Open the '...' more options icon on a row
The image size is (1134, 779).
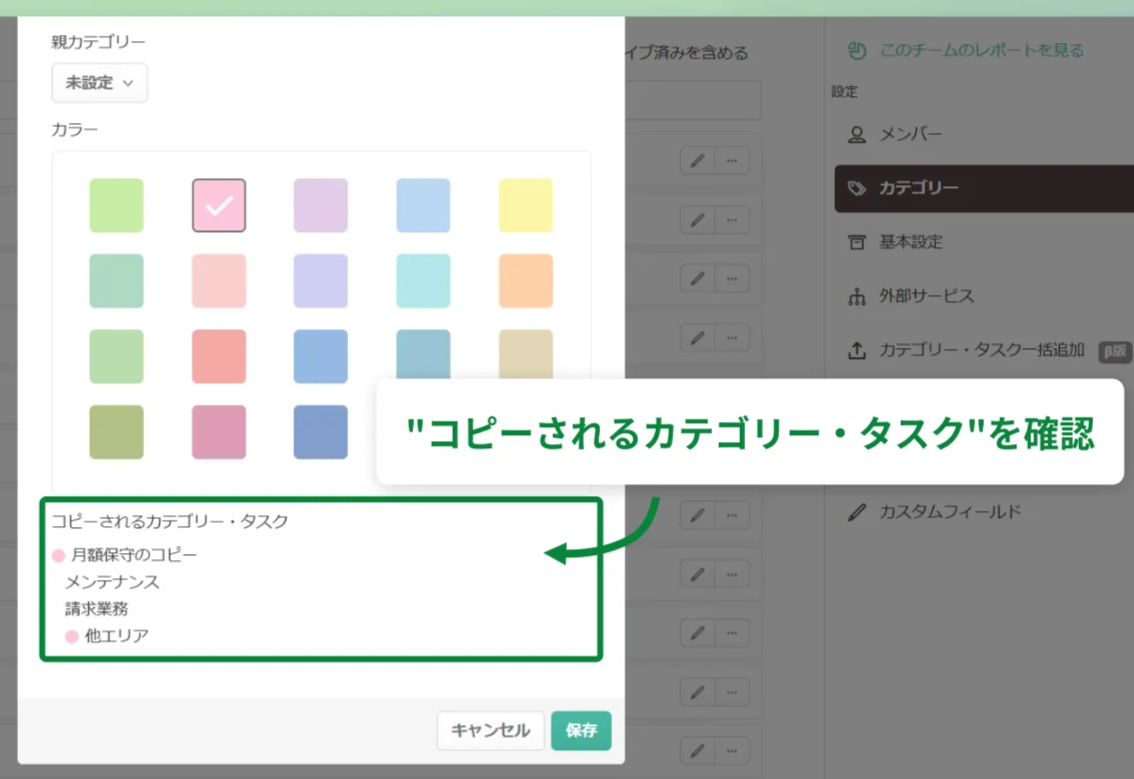(x=732, y=160)
